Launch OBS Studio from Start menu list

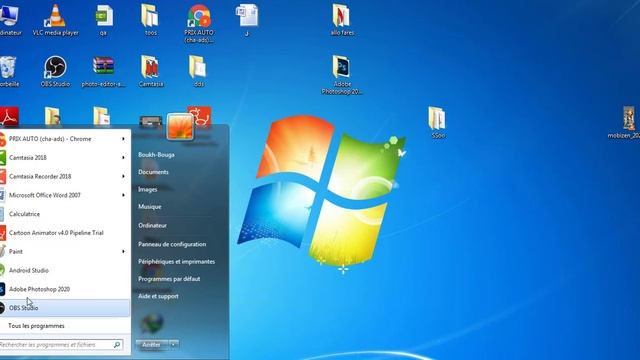[65, 308]
